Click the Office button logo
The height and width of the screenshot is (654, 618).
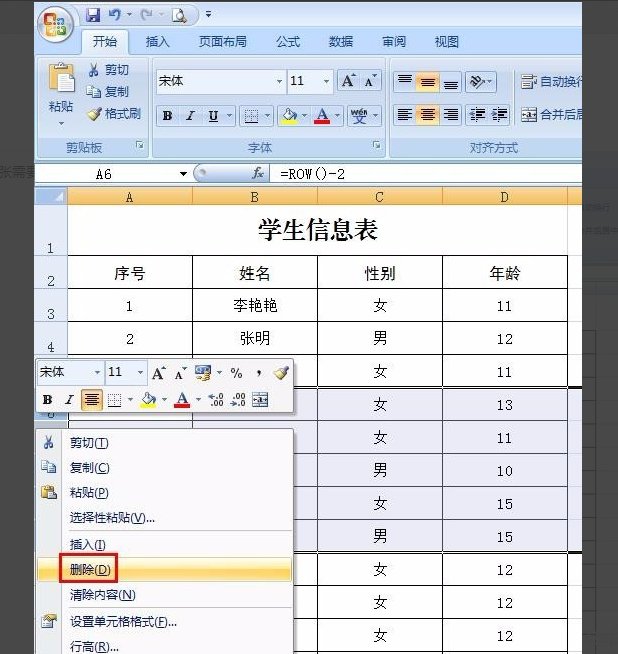click(55, 25)
